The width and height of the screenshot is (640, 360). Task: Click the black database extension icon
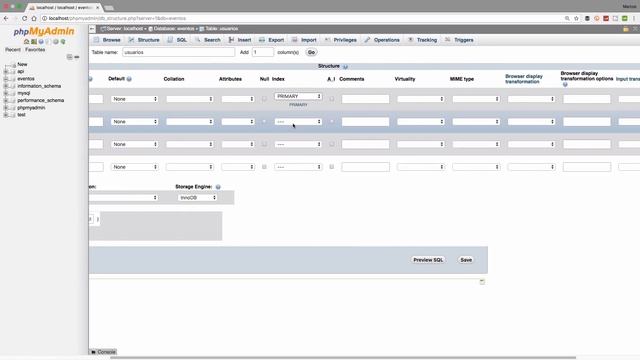[587, 18]
